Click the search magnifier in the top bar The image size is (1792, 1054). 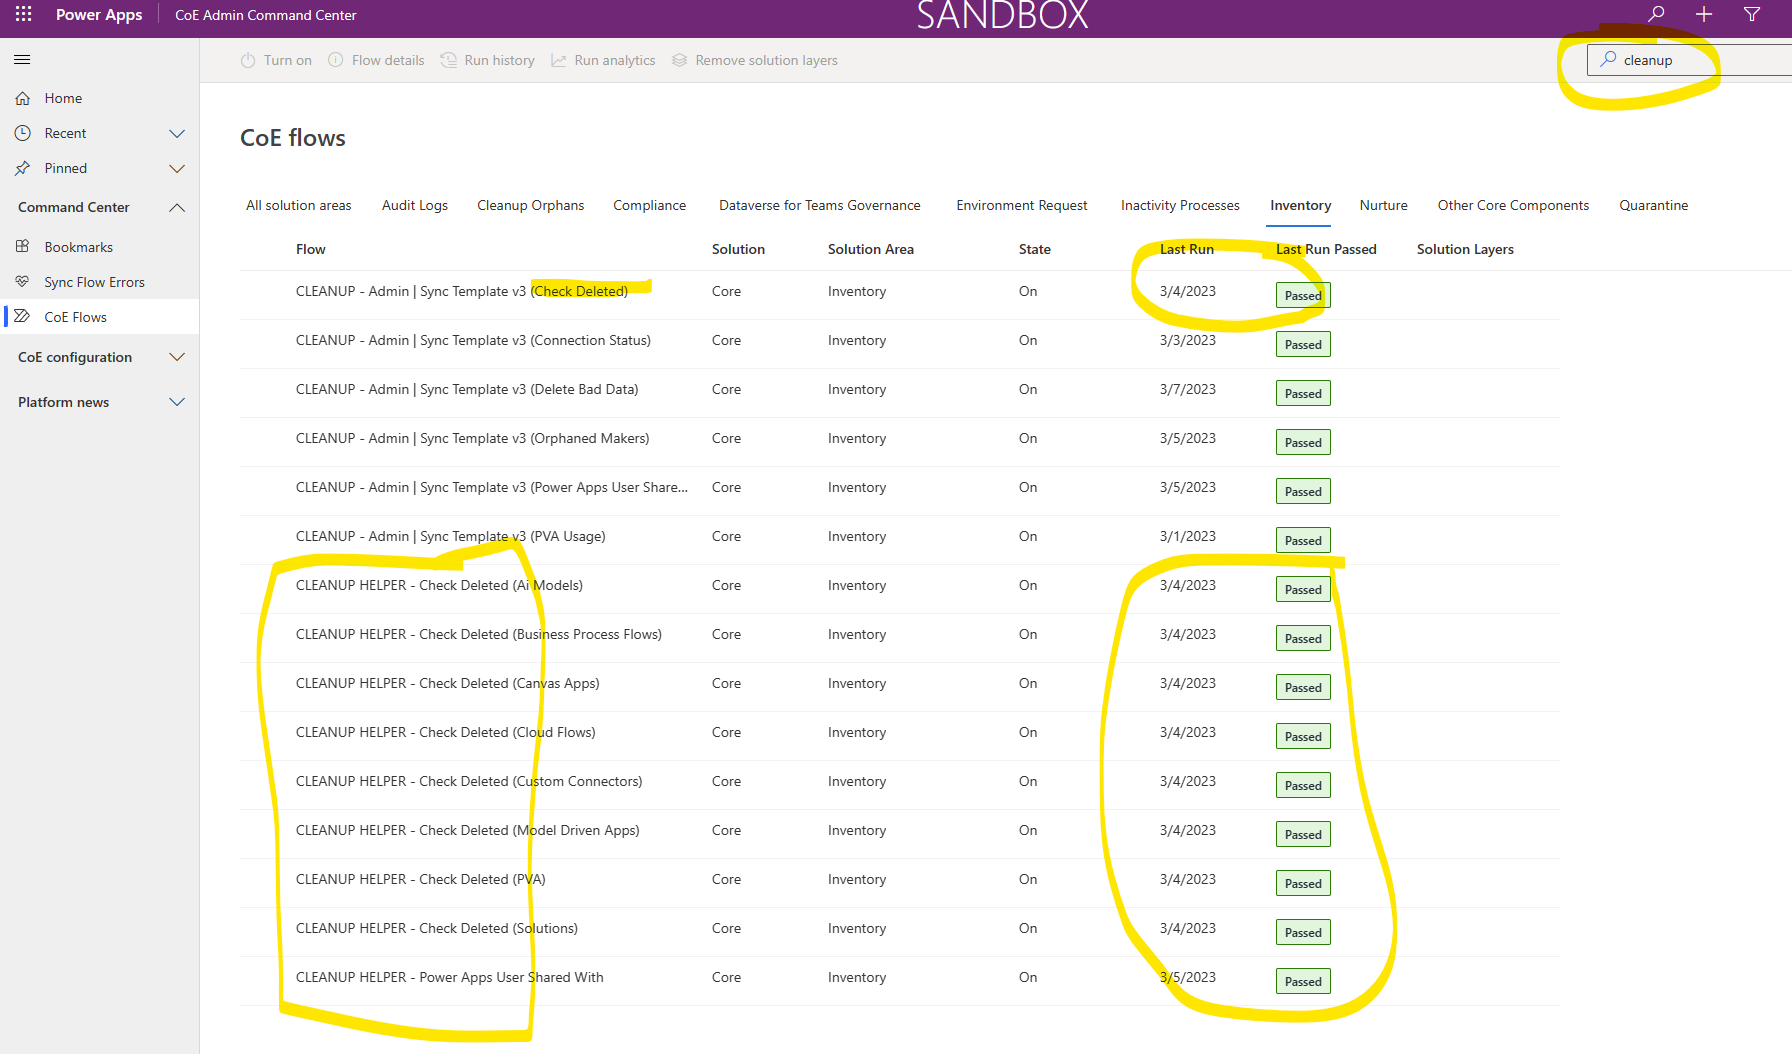click(x=1656, y=14)
